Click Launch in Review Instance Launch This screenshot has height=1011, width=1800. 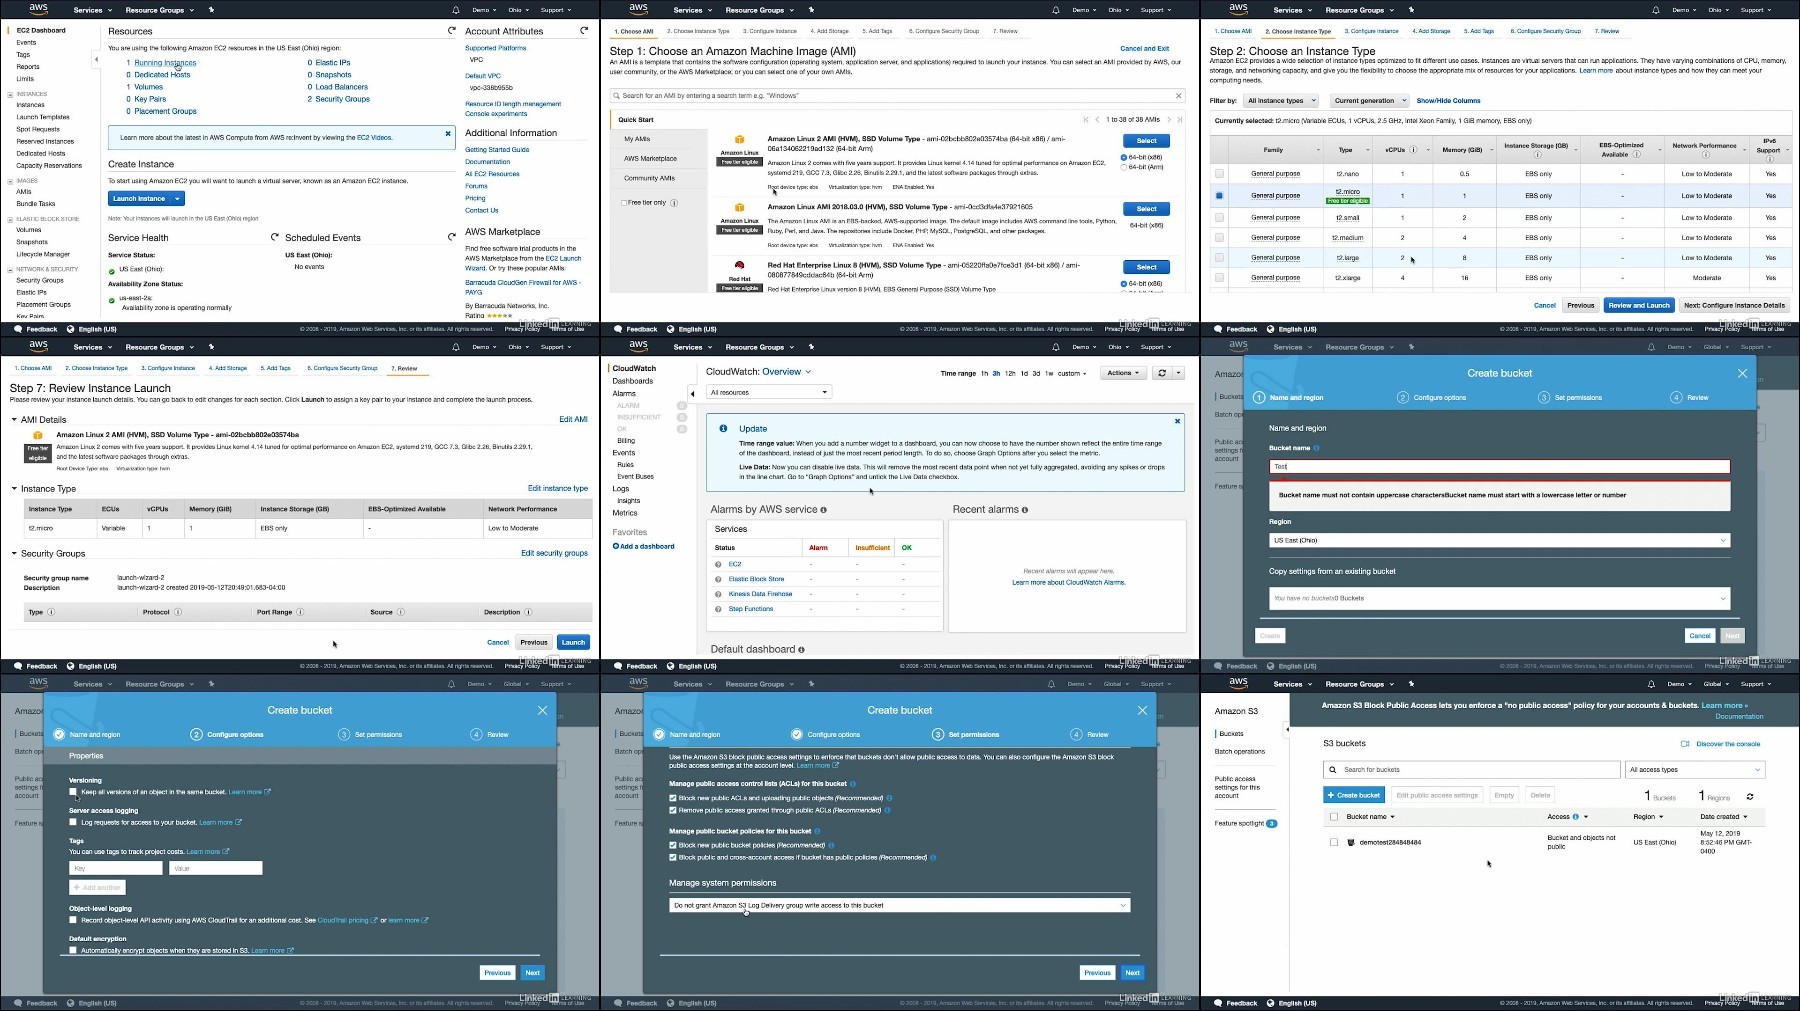tap(573, 642)
